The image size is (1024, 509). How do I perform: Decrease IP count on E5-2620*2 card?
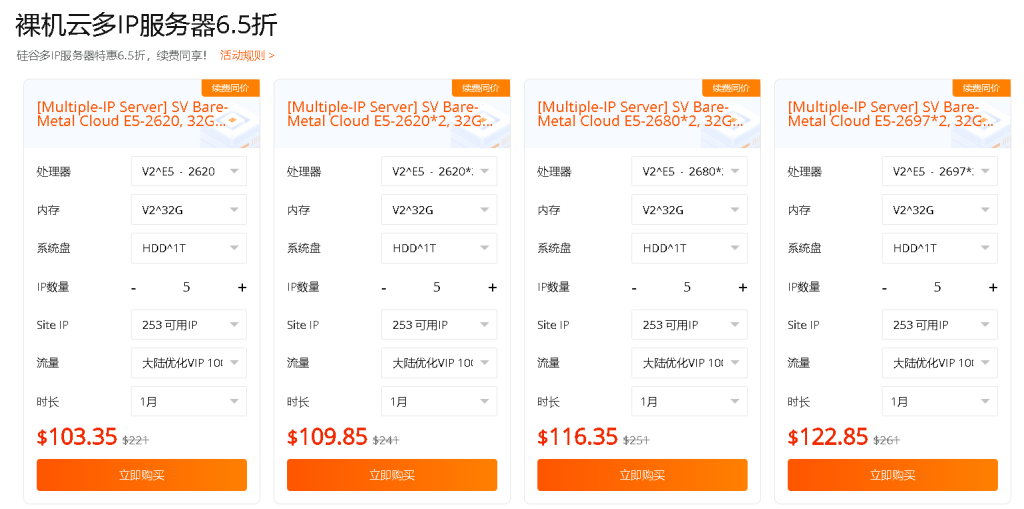[x=384, y=288]
